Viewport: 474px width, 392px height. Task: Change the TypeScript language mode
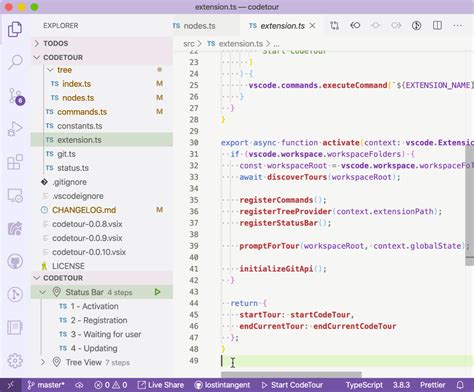click(x=364, y=385)
